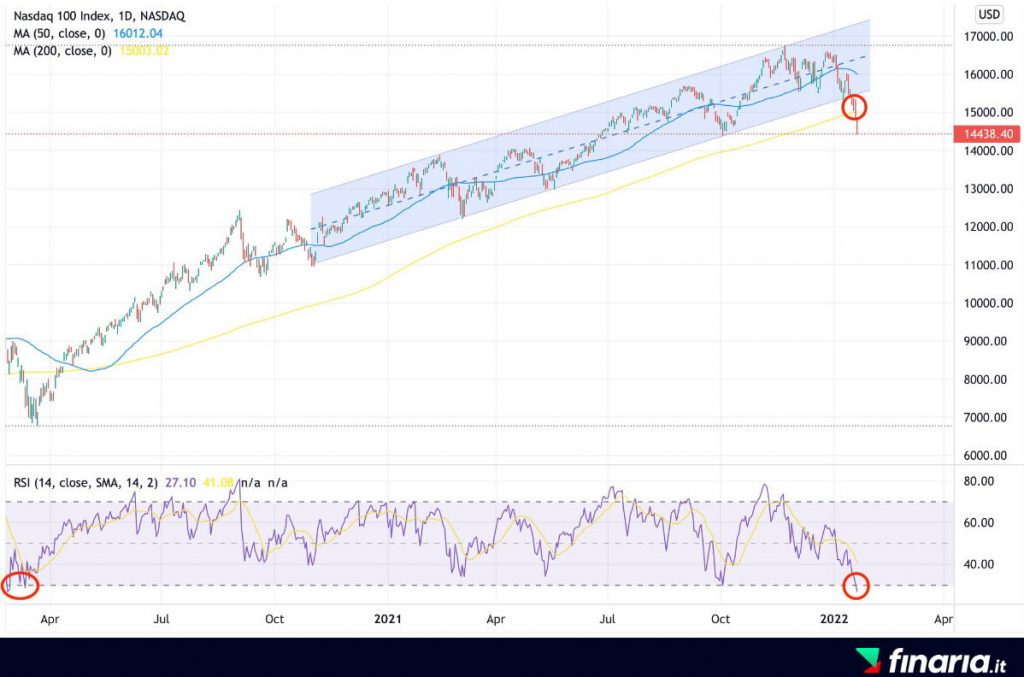The height and width of the screenshot is (677, 1024).
Task: Click the 15000.00 price axis label
Action: point(988,112)
